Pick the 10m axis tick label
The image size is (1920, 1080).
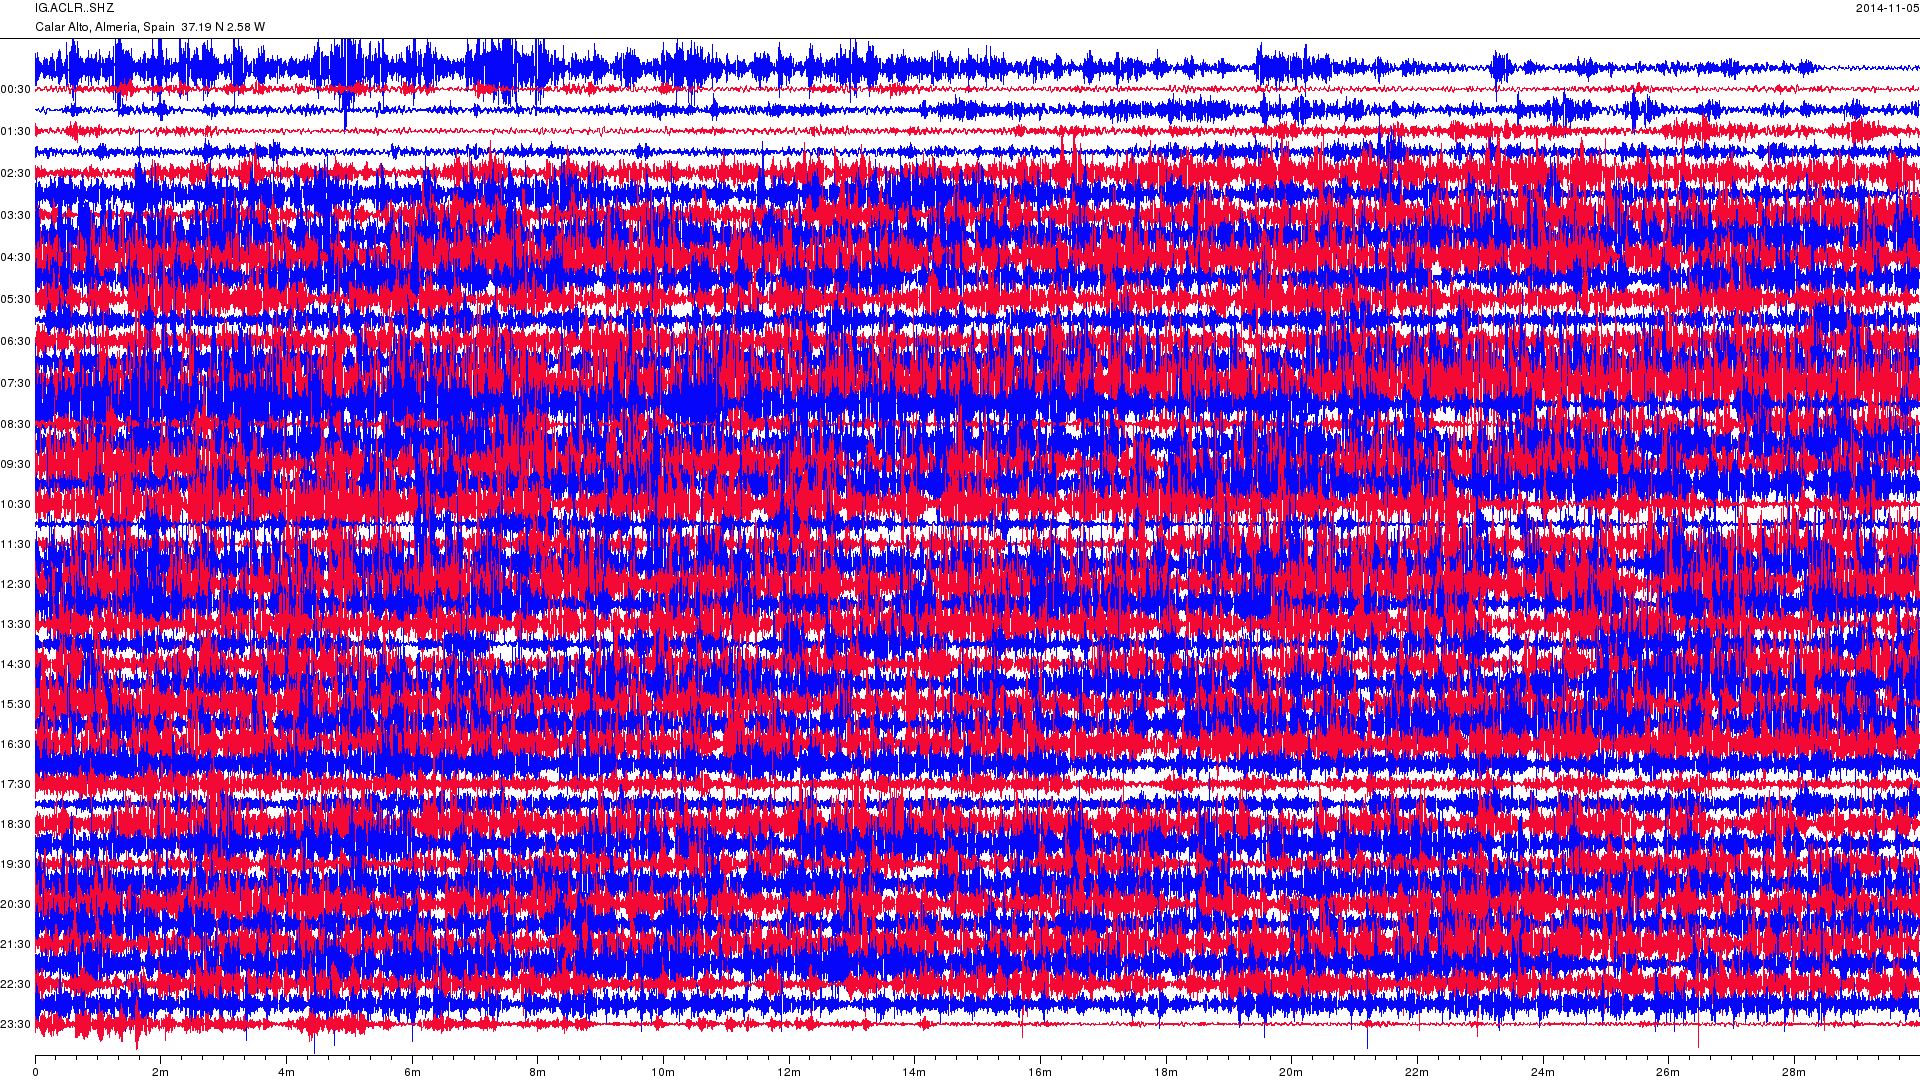(x=663, y=1073)
